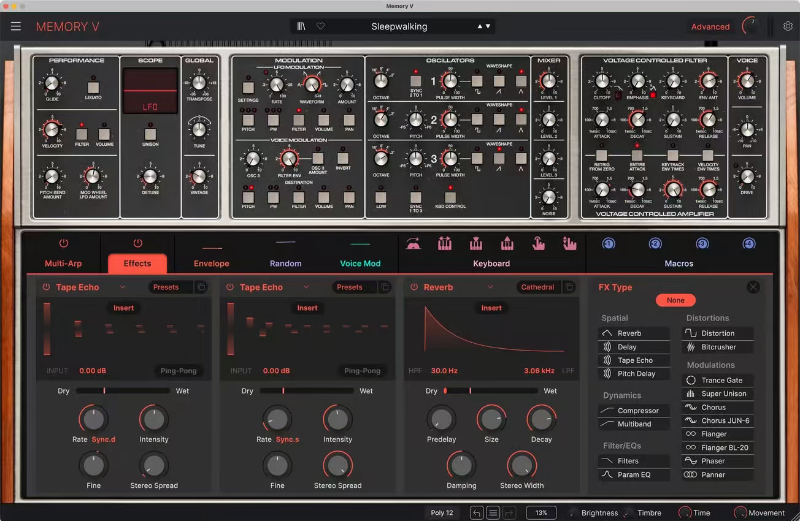Select Macro 4 icon
This screenshot has height=521, width=800.
pyautogui.click(x=748, y=244)
